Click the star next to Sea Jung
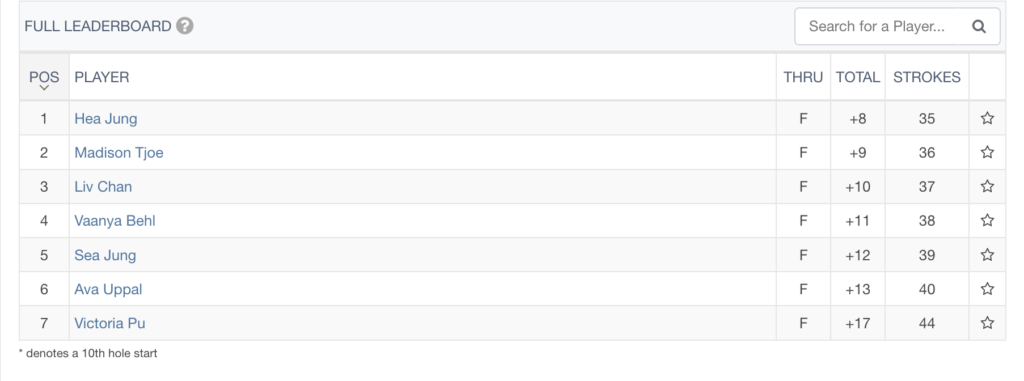The height and width of the screenshot is (381, 1024). [987, 255]
